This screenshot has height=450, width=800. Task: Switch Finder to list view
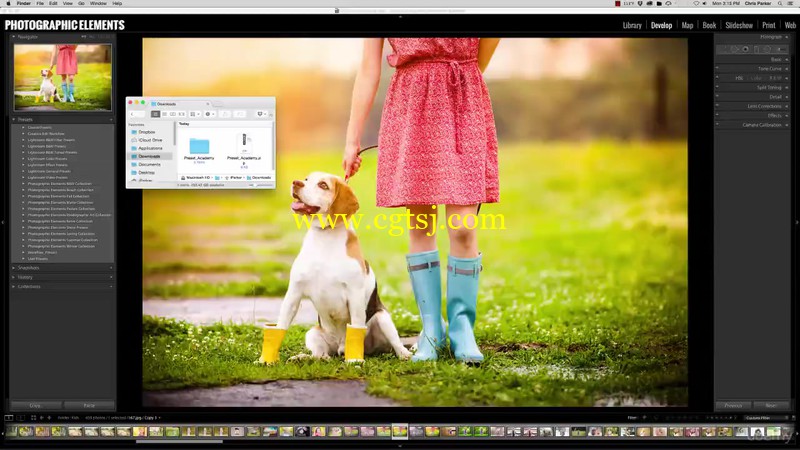pos(165,114)
